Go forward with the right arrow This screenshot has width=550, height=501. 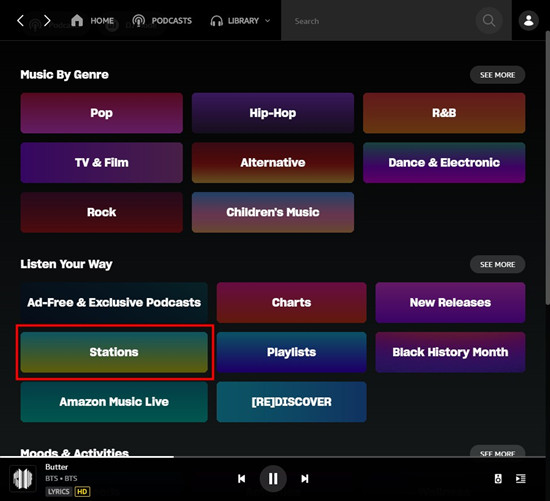click(x=47, y=21)
